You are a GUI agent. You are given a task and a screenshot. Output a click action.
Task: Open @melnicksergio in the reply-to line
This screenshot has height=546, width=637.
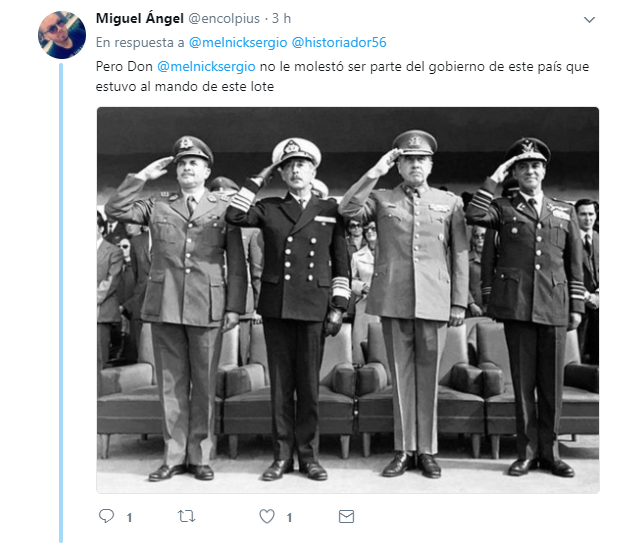coord(238,42)
